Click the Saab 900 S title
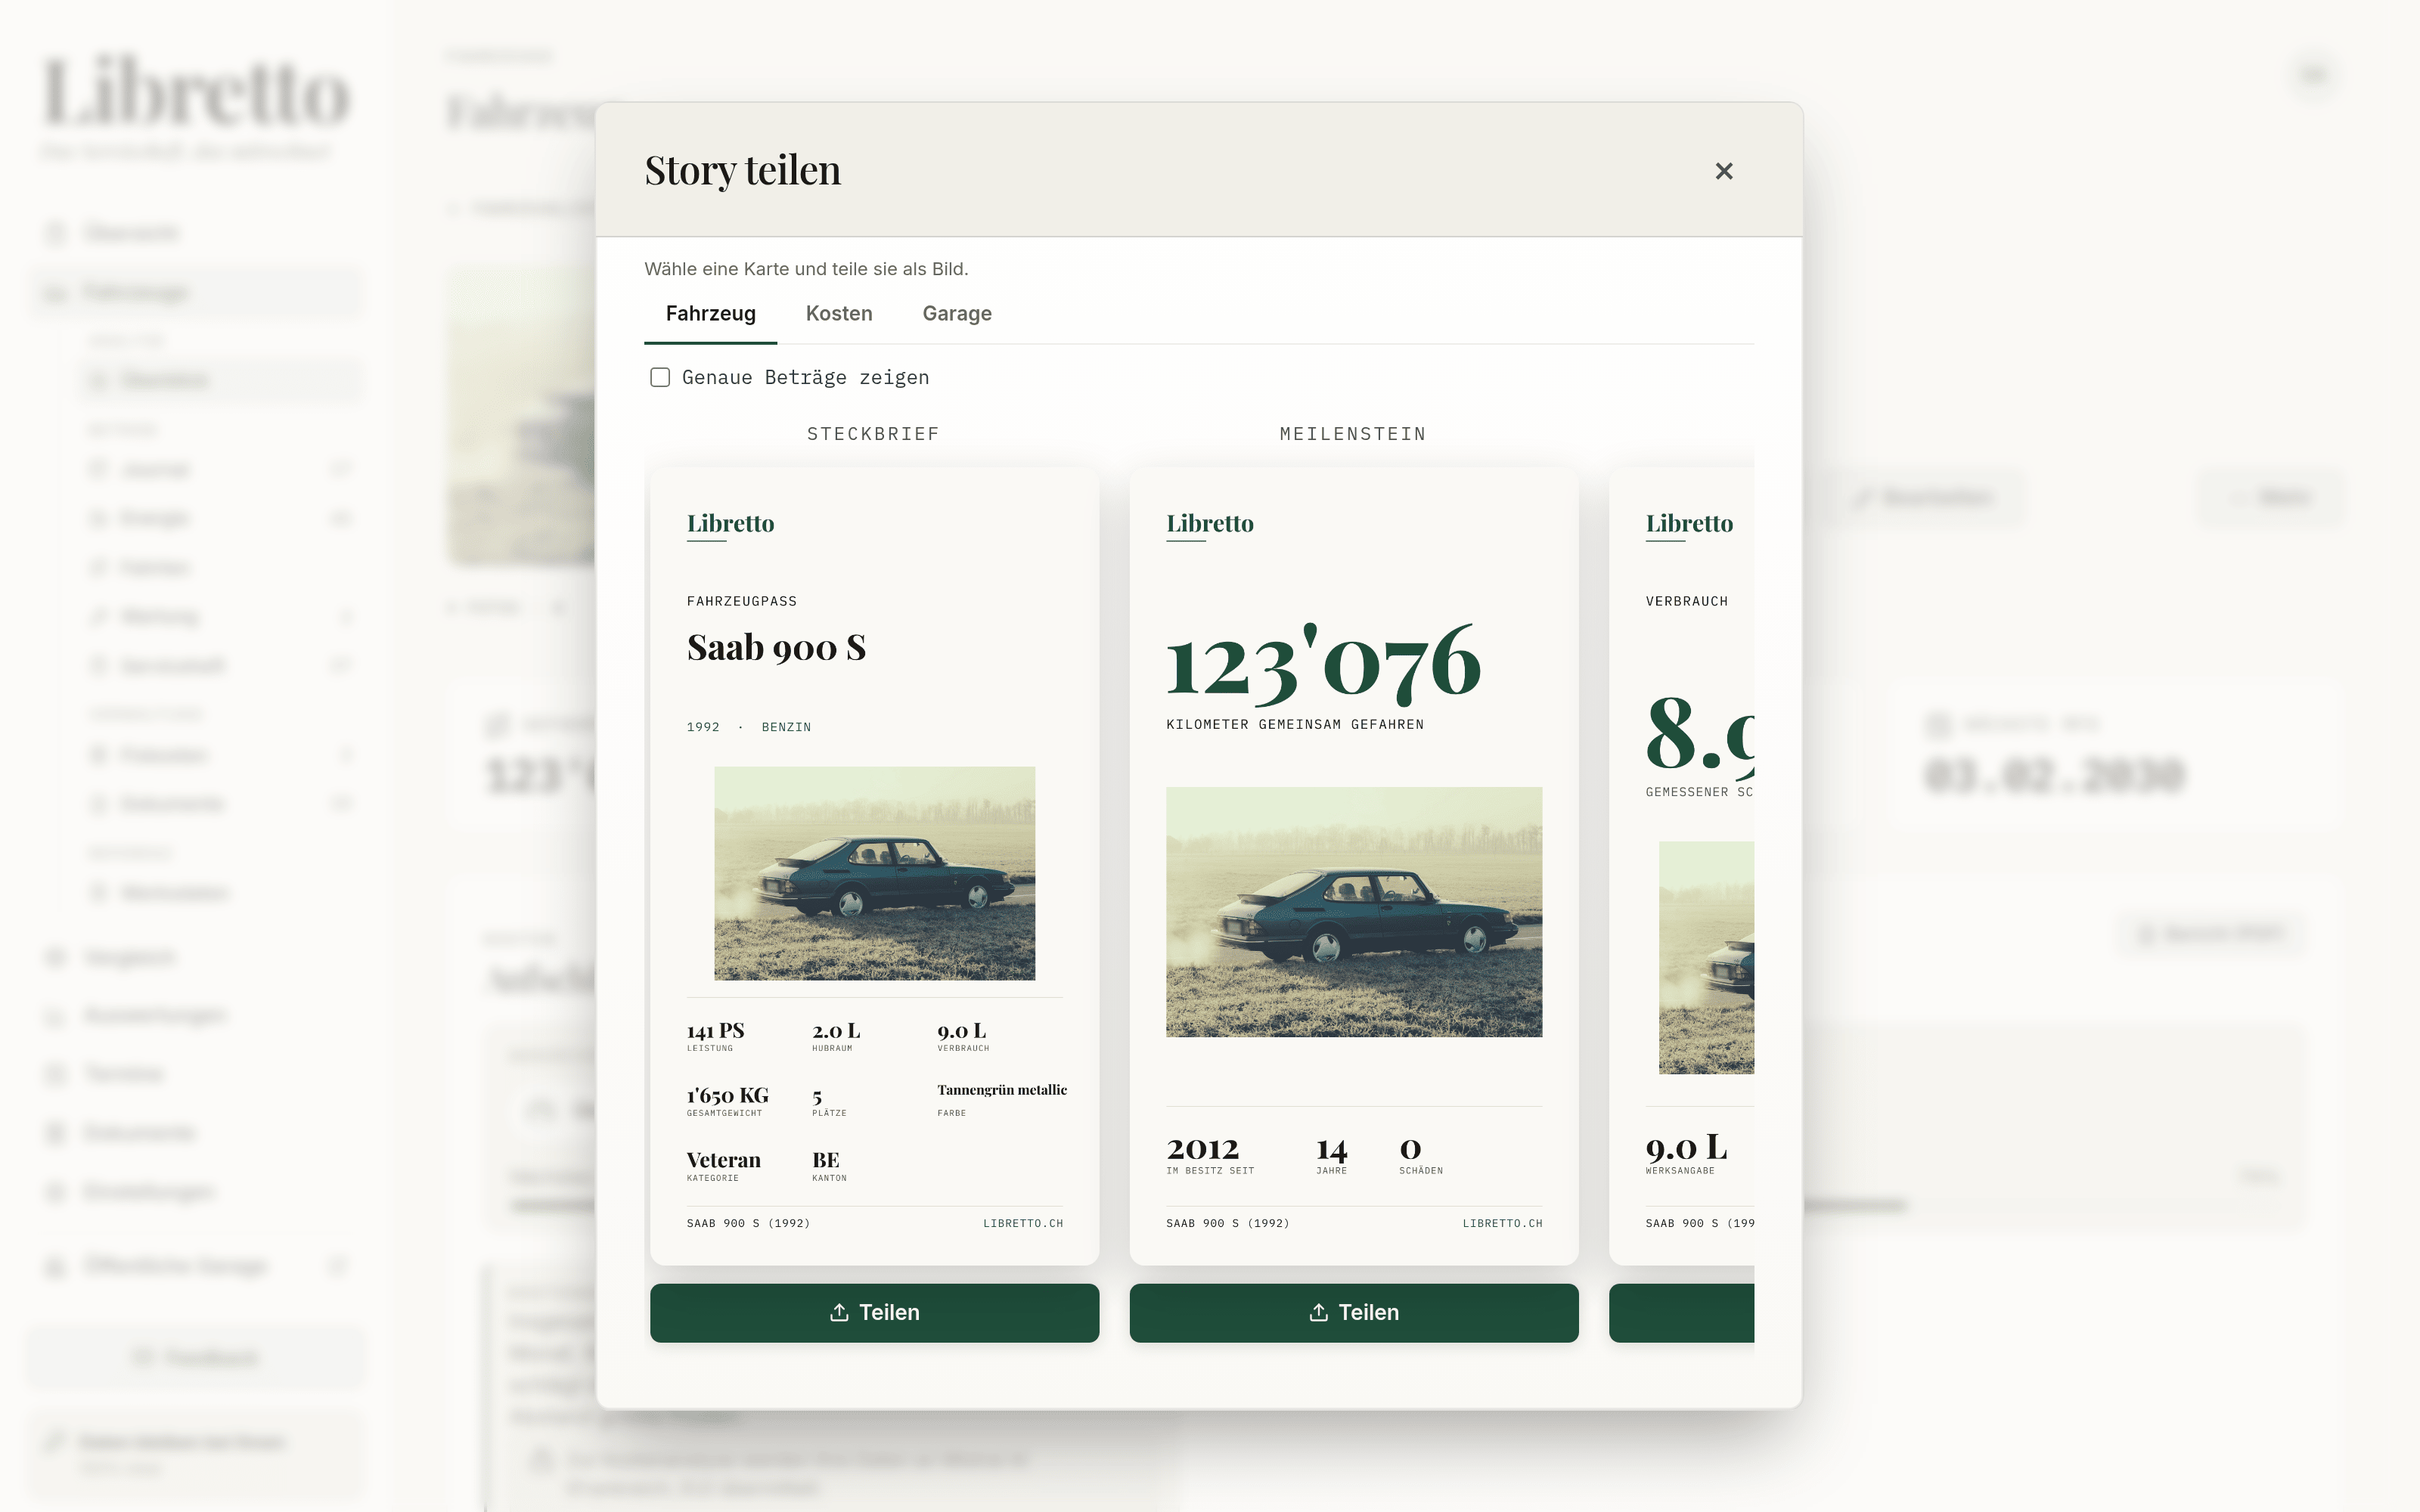The height and width of the screenshot is (1512, 2420). coord(776,647)
